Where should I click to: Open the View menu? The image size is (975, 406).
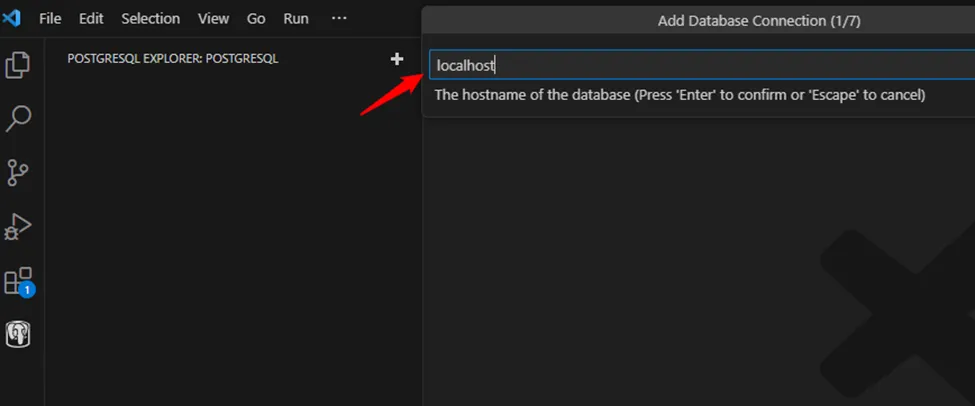pyautogui.click(x=213, y=18)
